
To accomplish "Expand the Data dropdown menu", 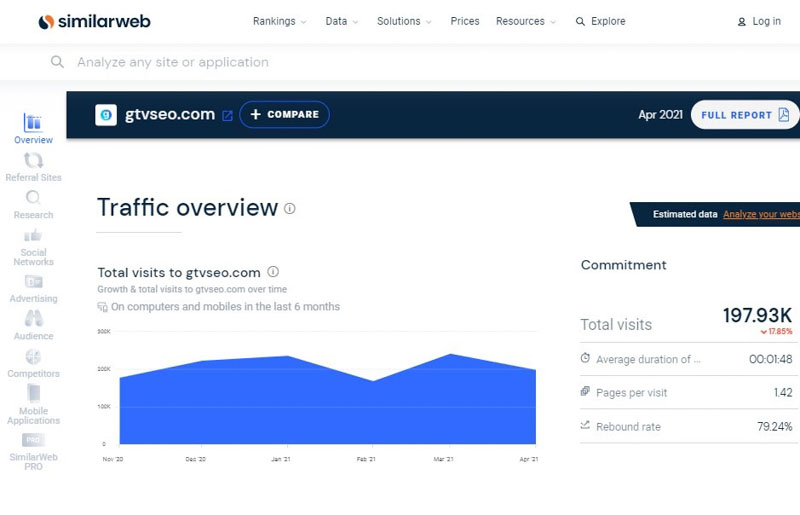I will click(342, 21).
